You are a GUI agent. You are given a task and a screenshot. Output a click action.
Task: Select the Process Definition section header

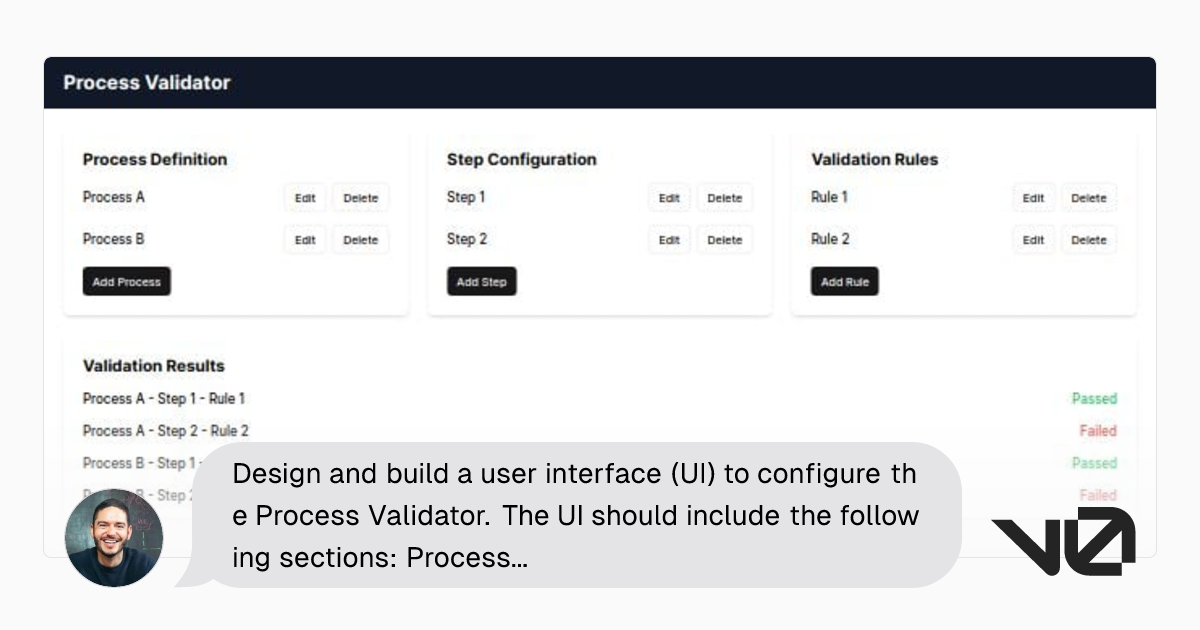click(155, 159)
